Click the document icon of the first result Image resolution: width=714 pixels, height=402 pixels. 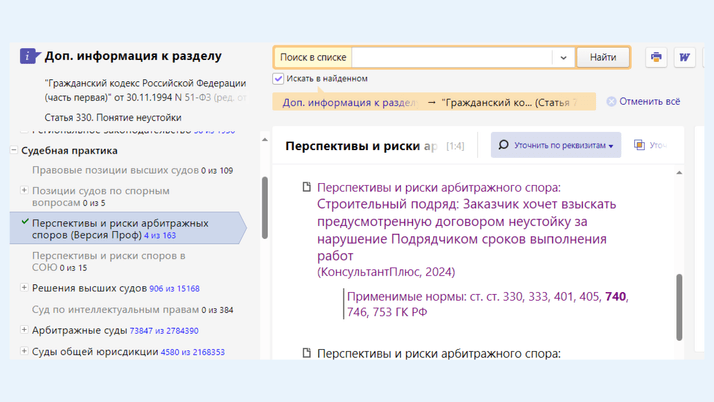tap(307, 187)
